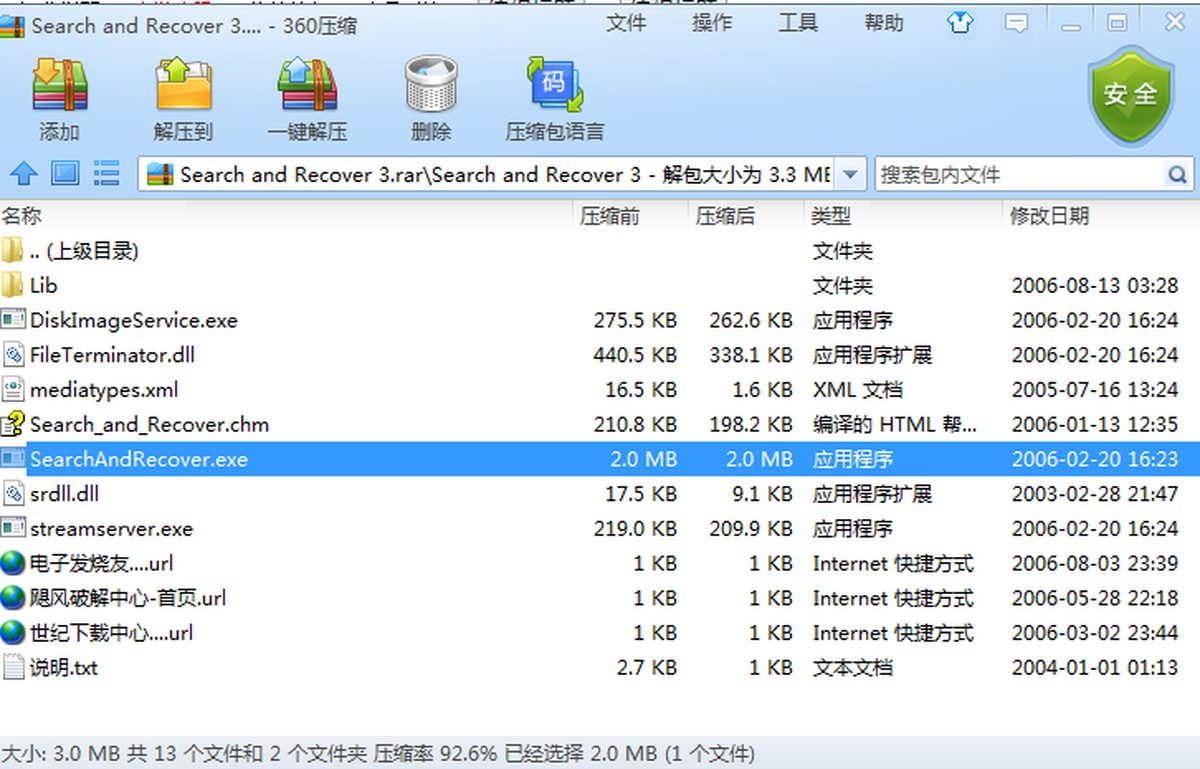Click the mediatypes.xml file icon
Screen dimensions: 1200x769
12,390
